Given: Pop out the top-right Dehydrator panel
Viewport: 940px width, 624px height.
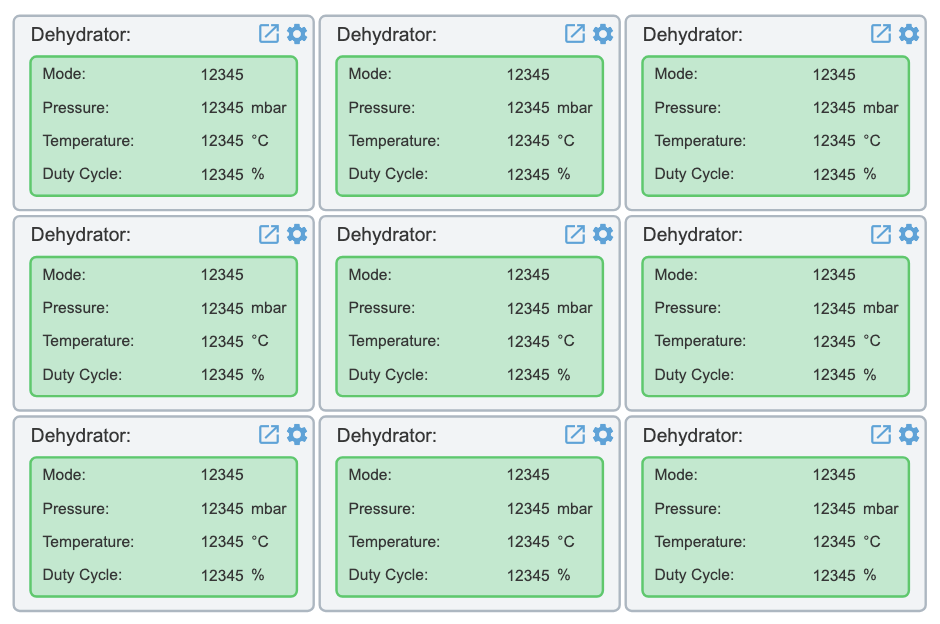Looking at the screenshot, I should (881, 34).
